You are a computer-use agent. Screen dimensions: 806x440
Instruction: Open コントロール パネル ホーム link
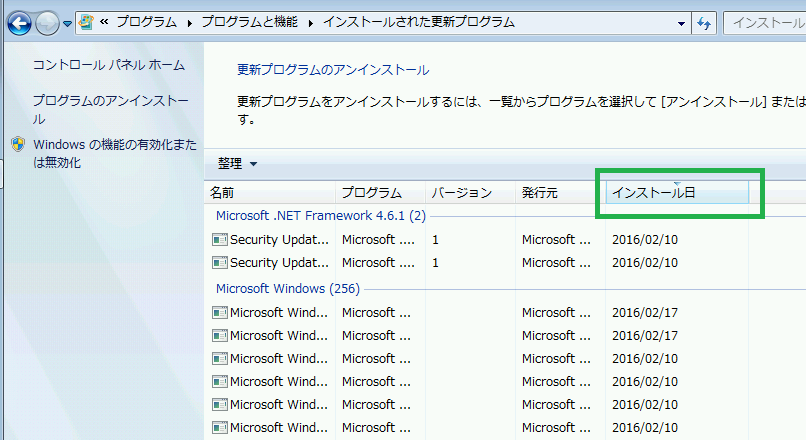[109, 65]
